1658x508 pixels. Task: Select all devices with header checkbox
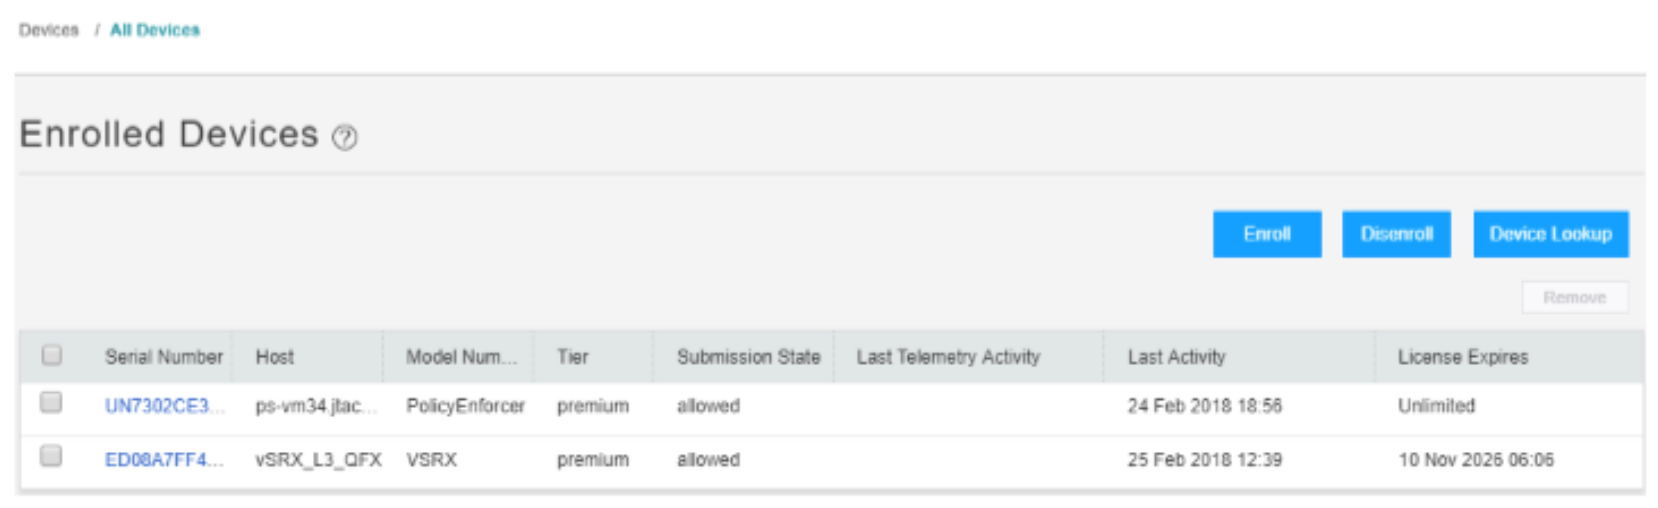51,355
